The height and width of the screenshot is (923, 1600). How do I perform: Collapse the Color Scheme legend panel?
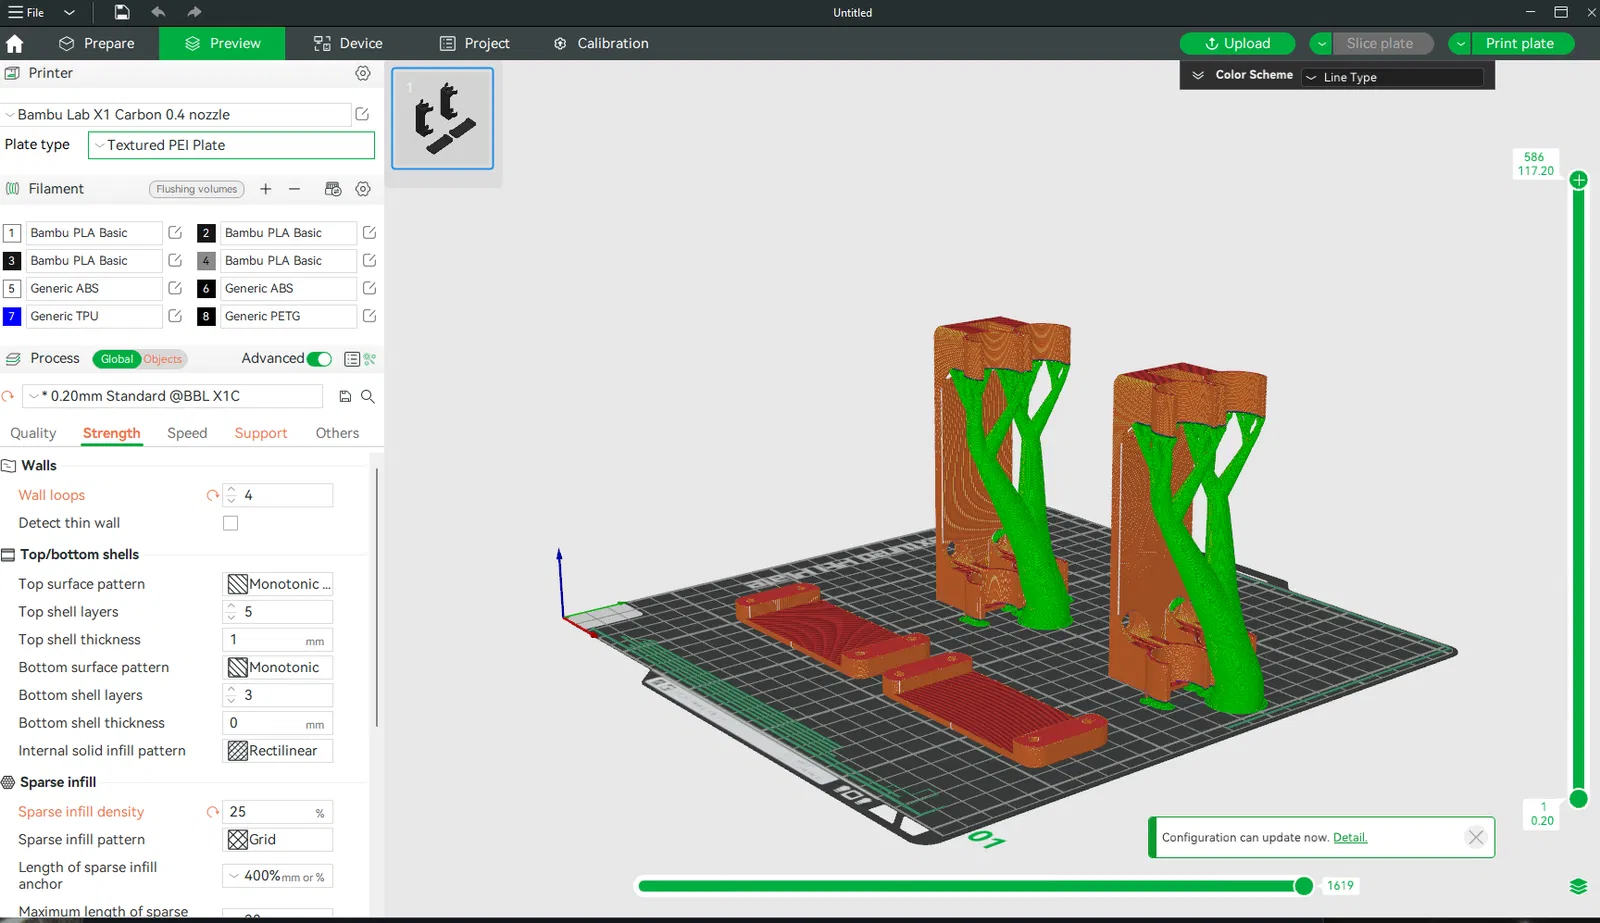click(1198, 75)
